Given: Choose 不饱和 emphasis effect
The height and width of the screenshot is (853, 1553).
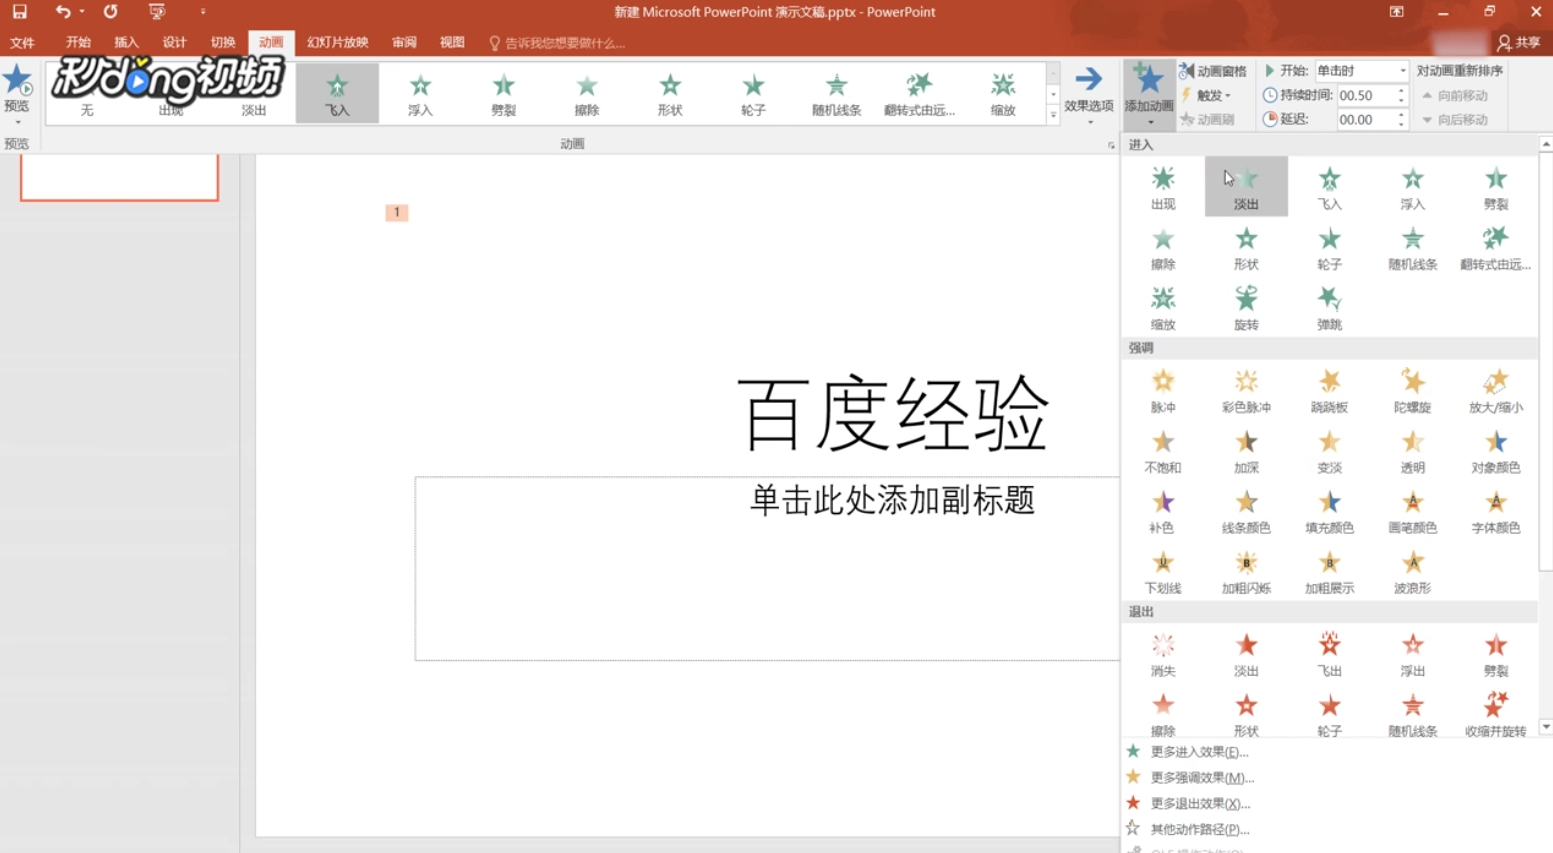Looking at the screenshot, I should (1162, 451).
